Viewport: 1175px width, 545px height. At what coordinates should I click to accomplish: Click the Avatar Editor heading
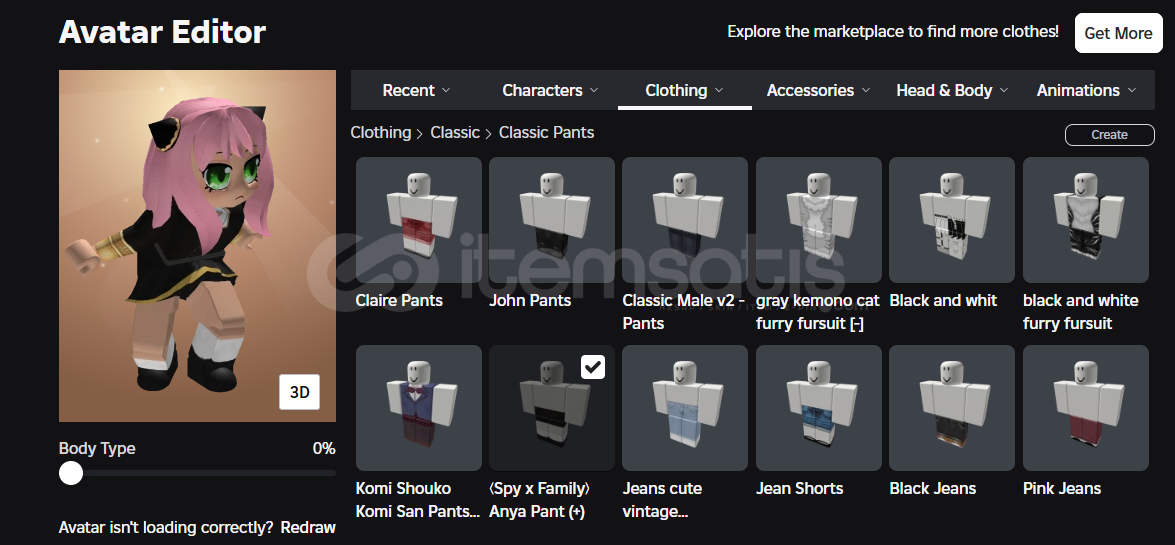pos(163,32)
